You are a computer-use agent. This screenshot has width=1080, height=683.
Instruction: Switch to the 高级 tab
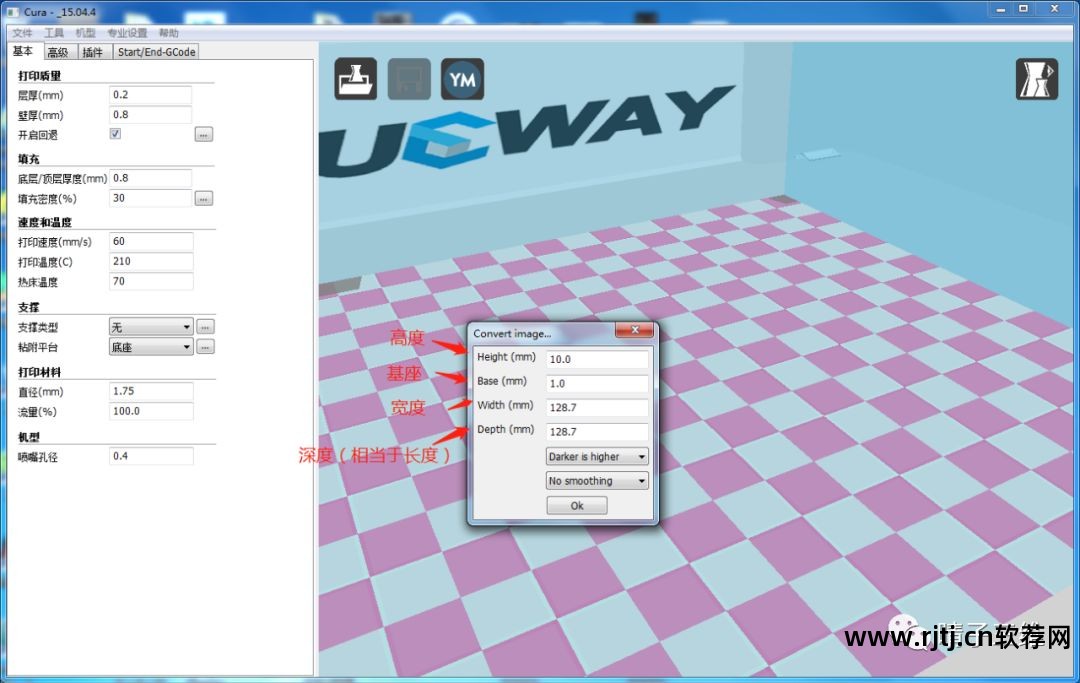point(58,52)
